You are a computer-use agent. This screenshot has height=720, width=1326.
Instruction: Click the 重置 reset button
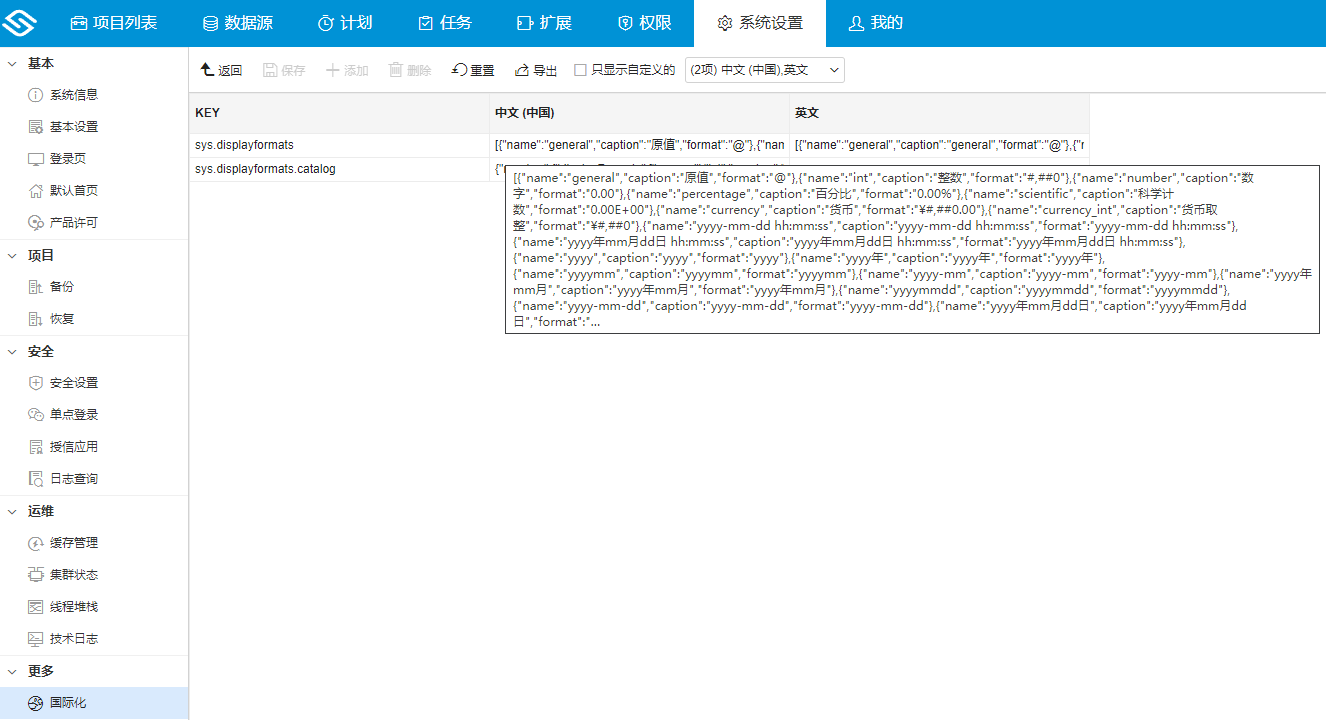473,70
